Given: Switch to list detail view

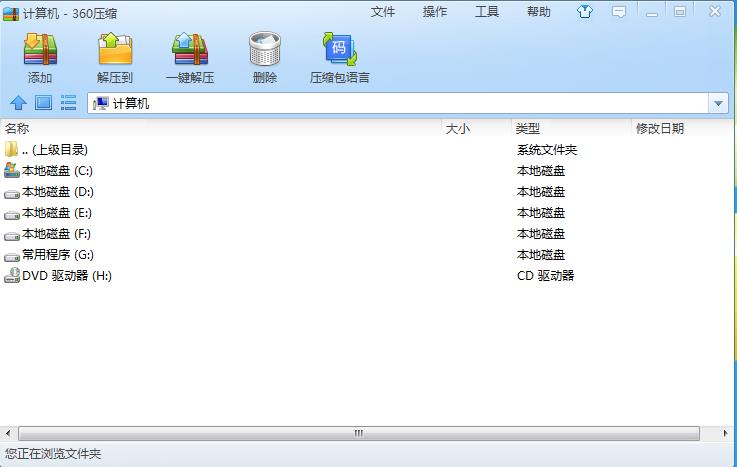Looking at the screenshot, I should click(69, 102).
